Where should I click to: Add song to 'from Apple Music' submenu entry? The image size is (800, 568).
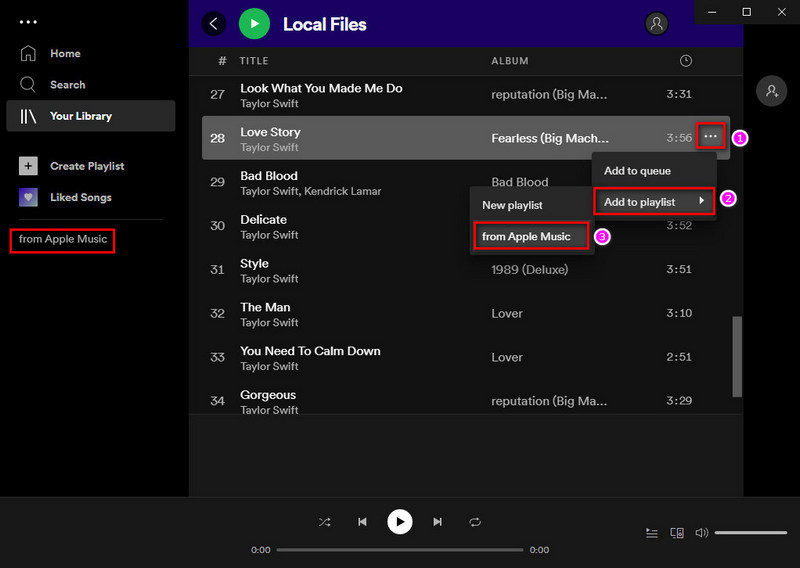(531, 236)
